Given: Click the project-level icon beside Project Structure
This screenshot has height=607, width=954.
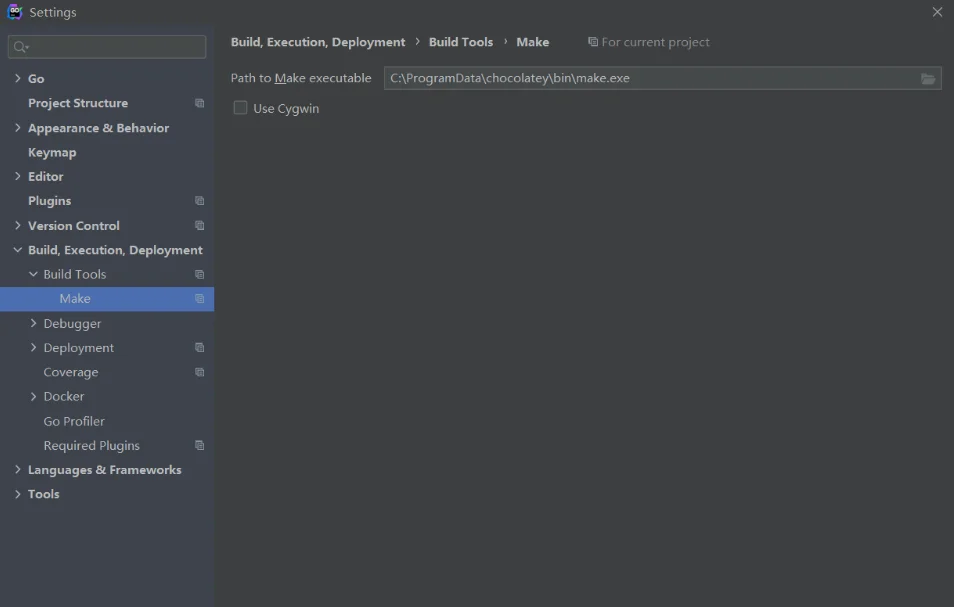Looking at the screenshot, I should point(200,103).
